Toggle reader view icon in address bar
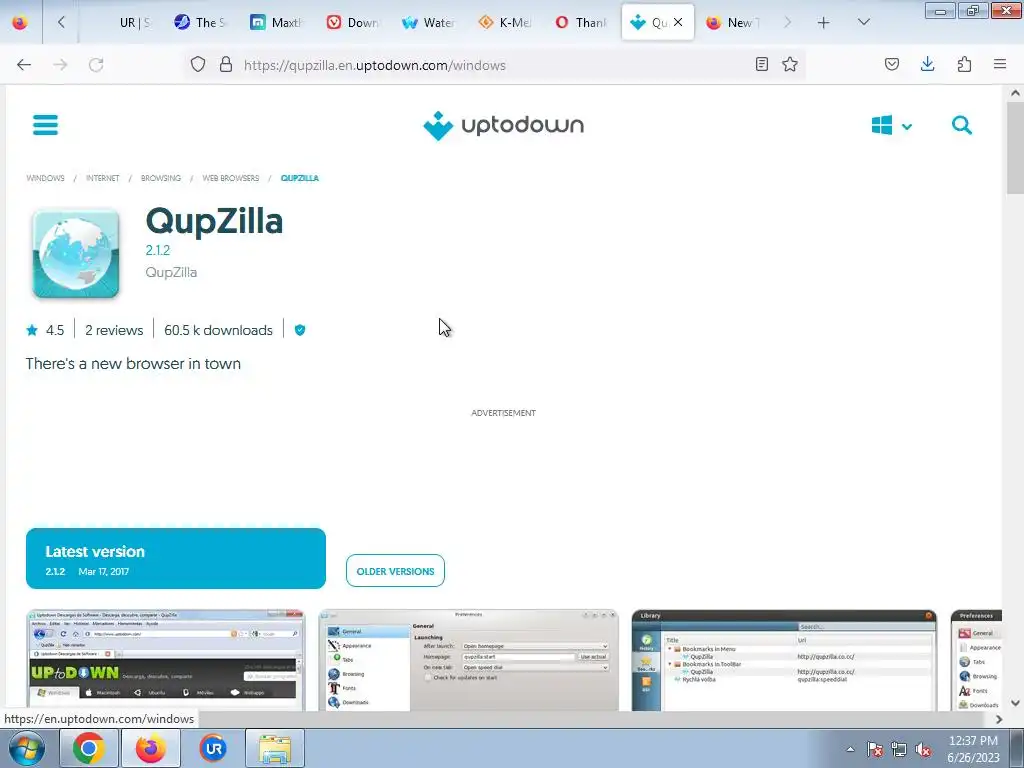Viewport: 1024px width, 768px height. (761, 65)
